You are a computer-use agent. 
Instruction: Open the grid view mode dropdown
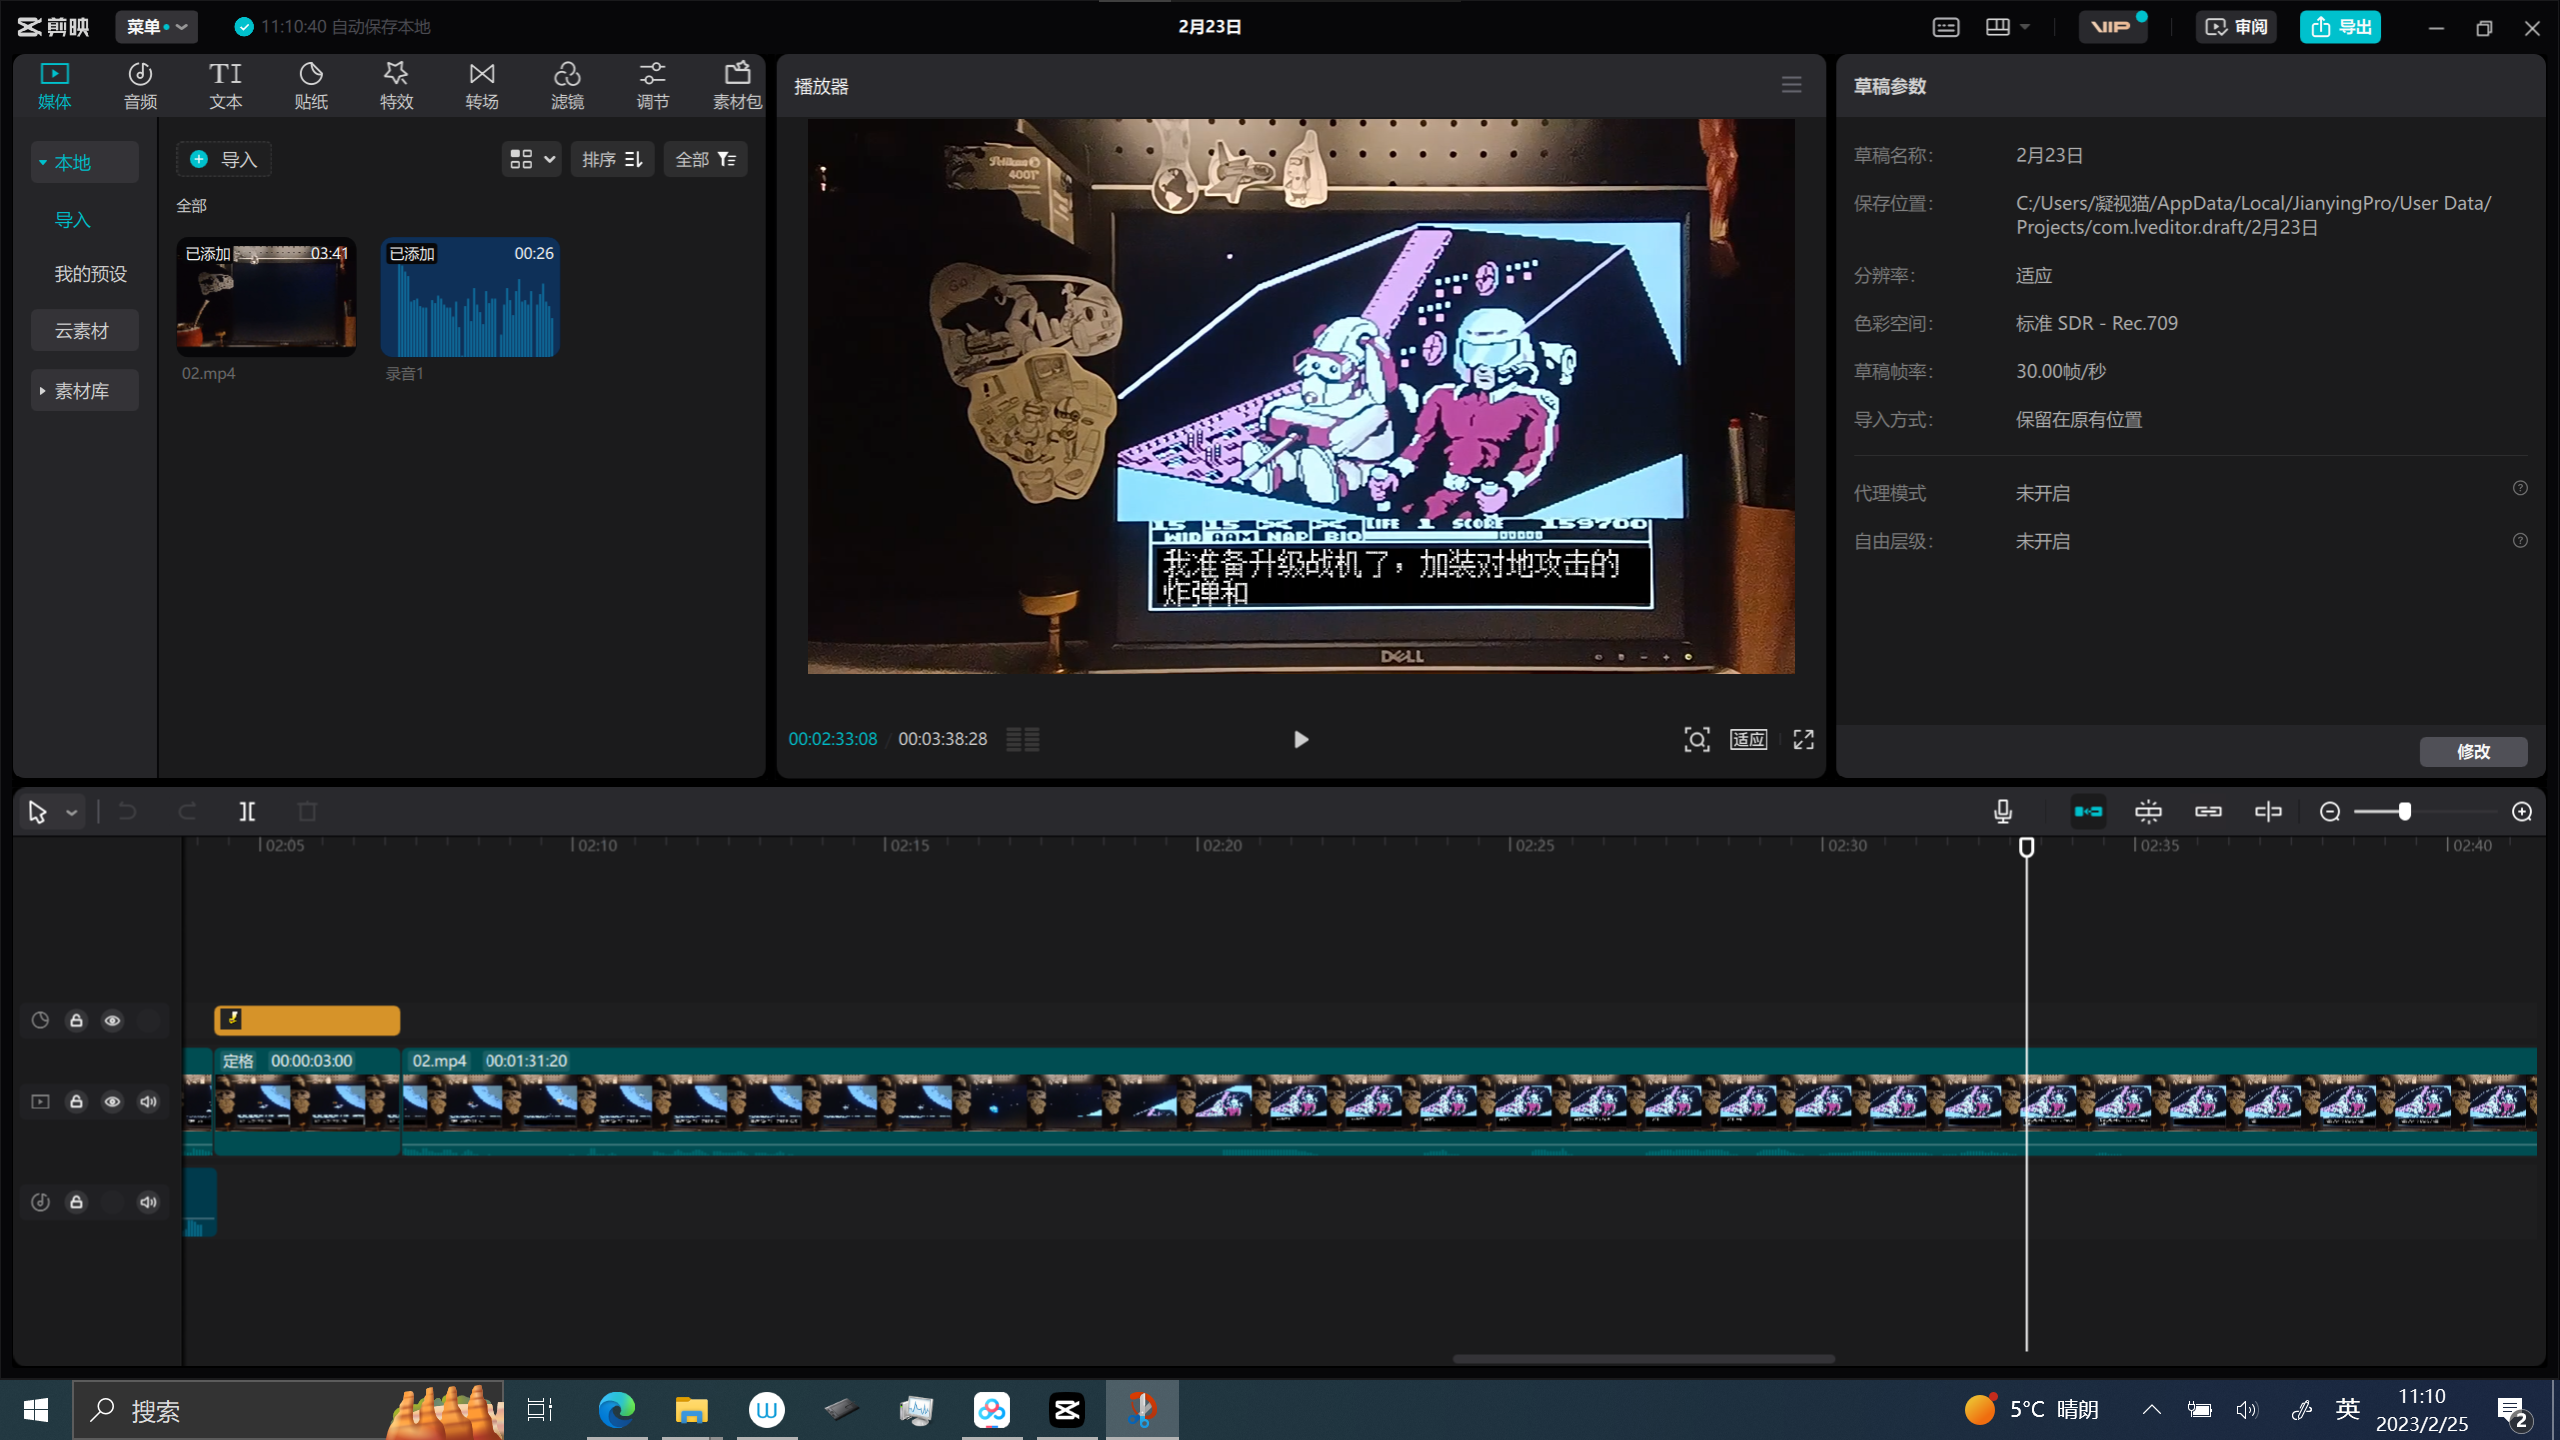click(532, 159)
